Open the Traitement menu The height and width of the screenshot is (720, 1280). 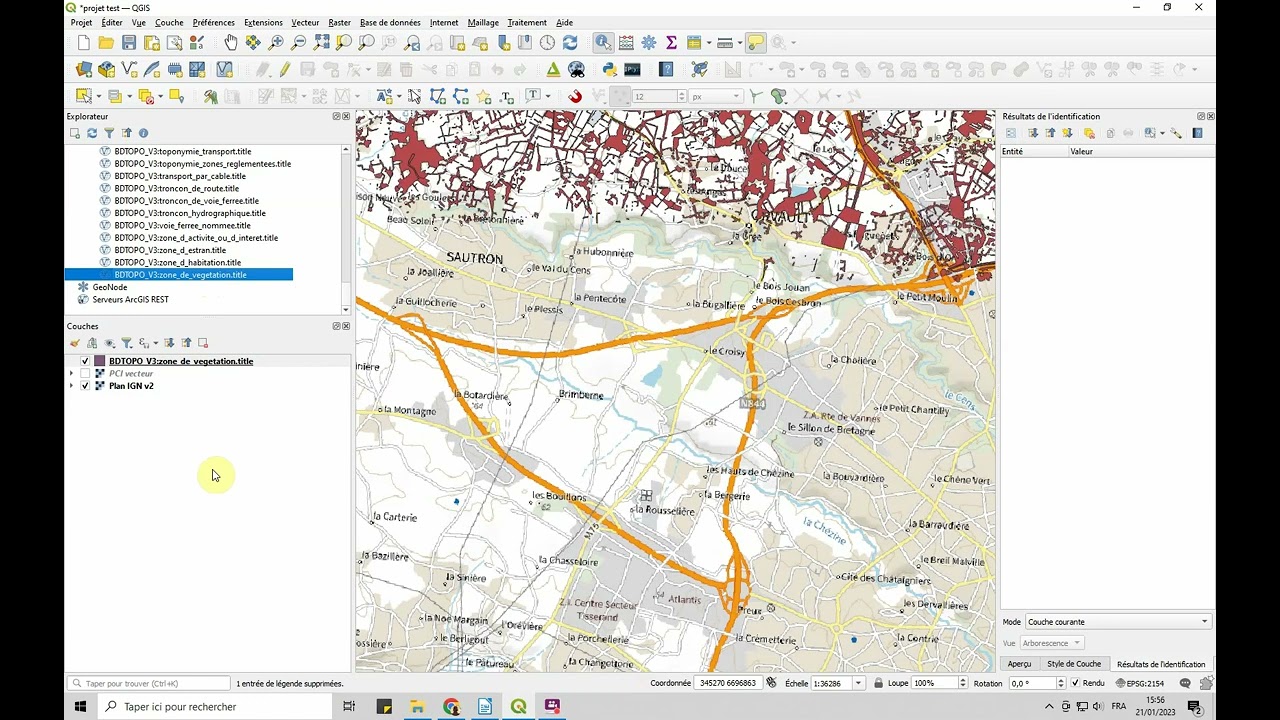tap(527, 22)
